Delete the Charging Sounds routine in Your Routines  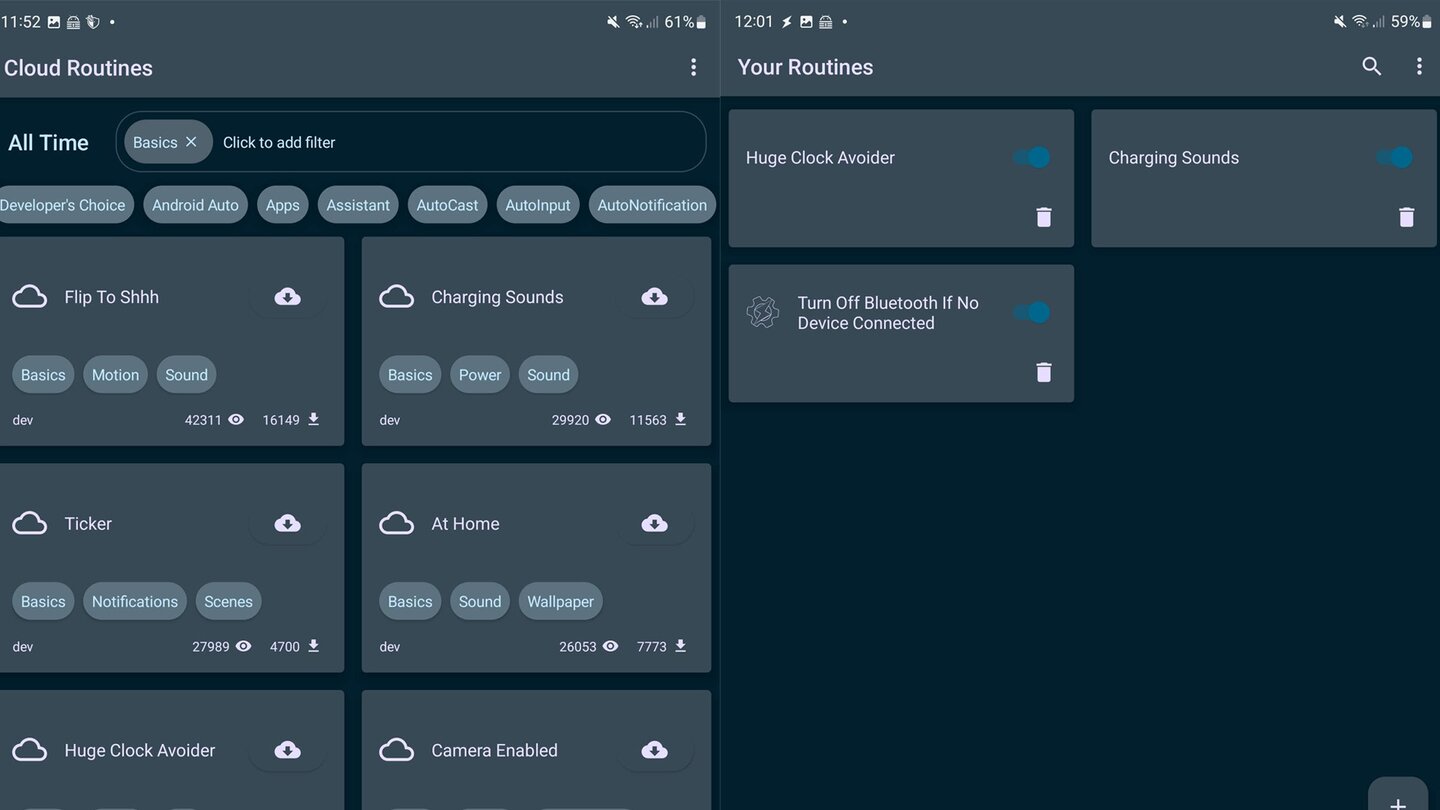1406,217
